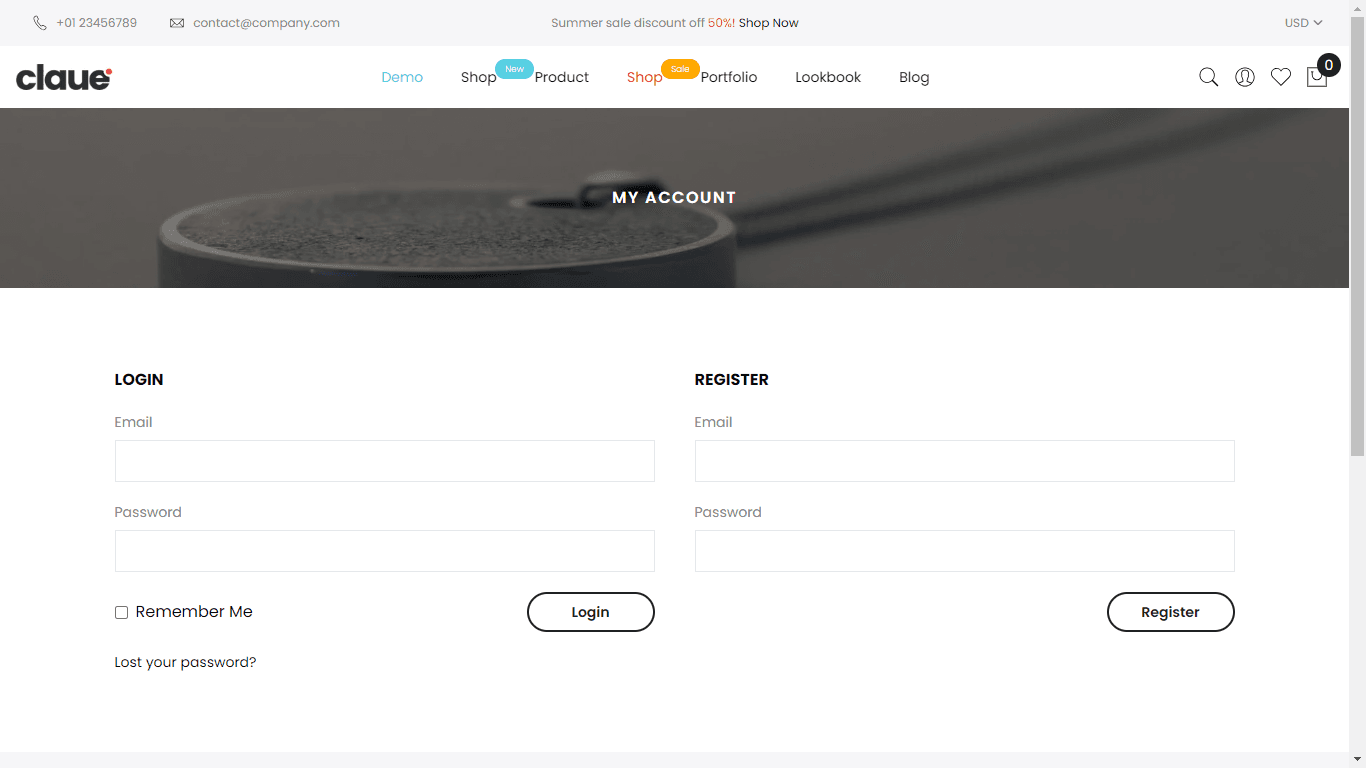Focus the Register Password input field
Image resolution: width=1366 pixels, height=768 pixels.
click(x=965, y=551)
